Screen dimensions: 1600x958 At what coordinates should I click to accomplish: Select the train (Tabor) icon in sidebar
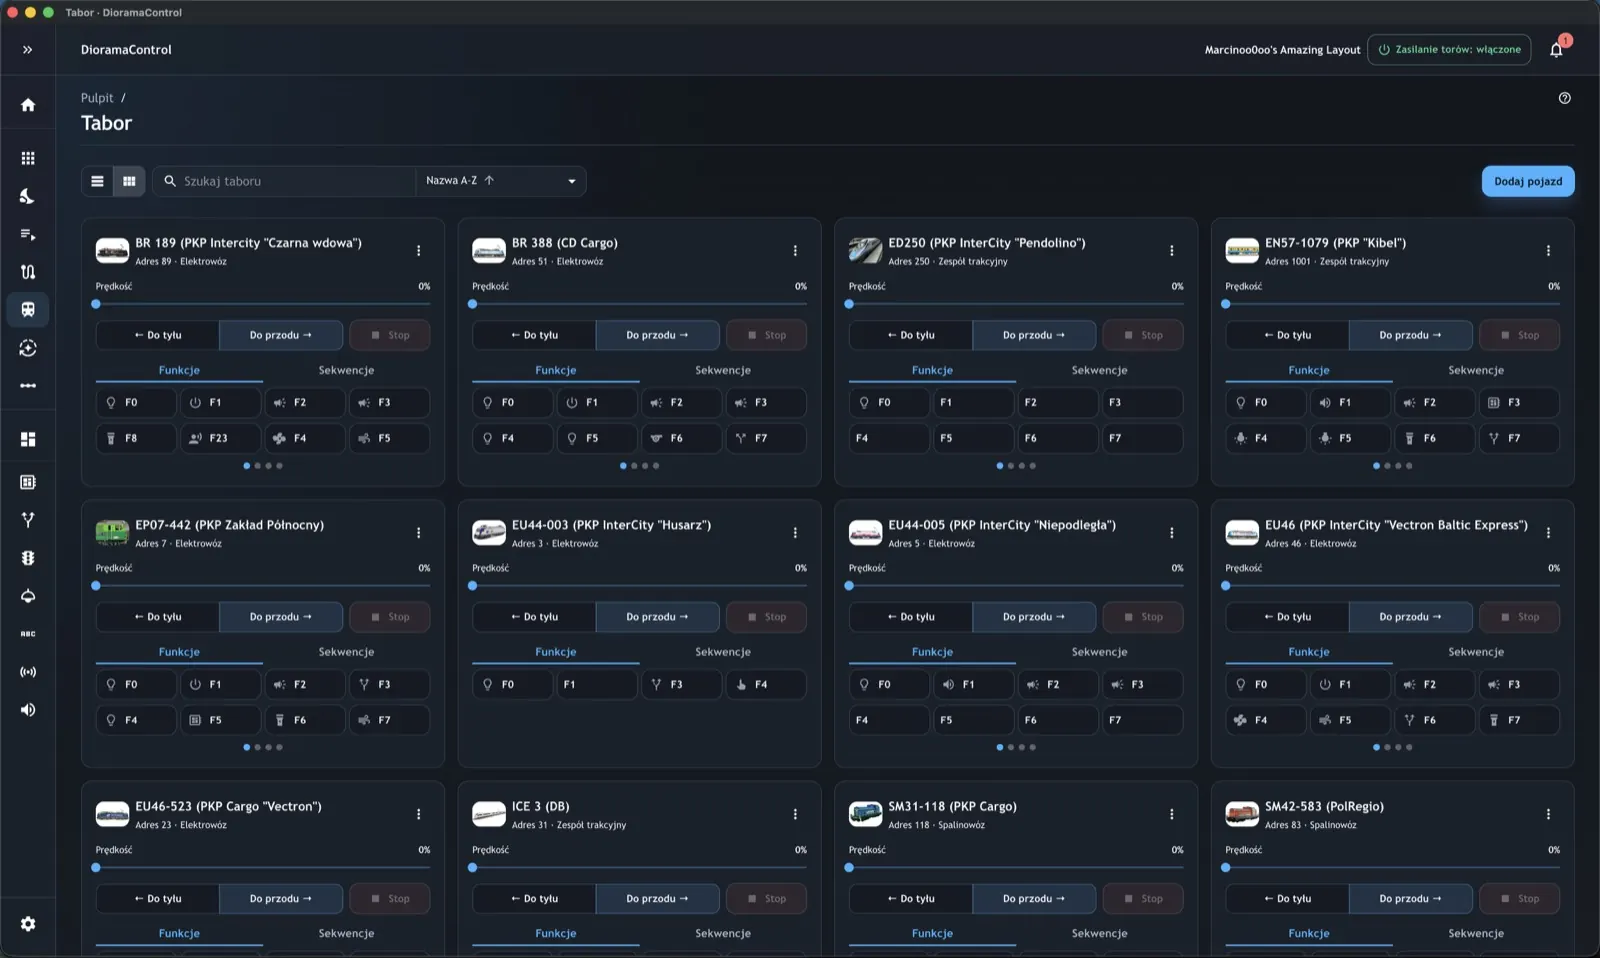click(x=28, y=310)
